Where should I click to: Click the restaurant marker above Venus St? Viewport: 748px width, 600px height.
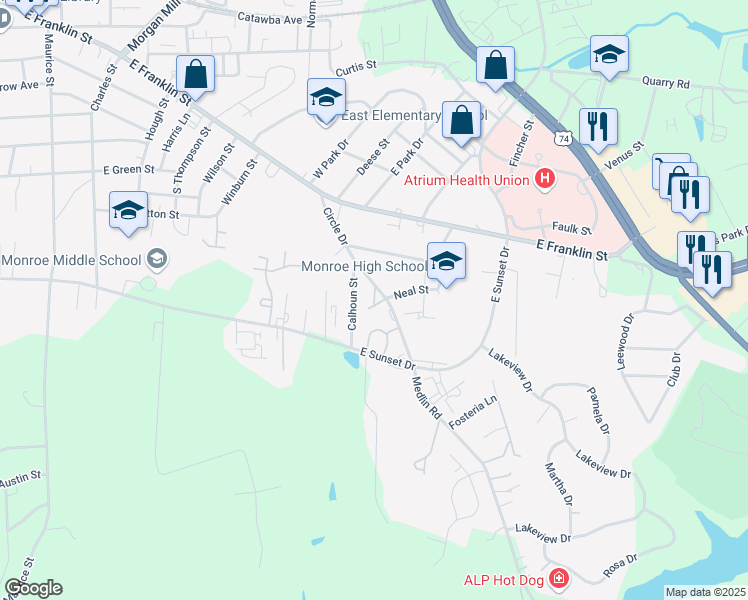coord(598,131)
